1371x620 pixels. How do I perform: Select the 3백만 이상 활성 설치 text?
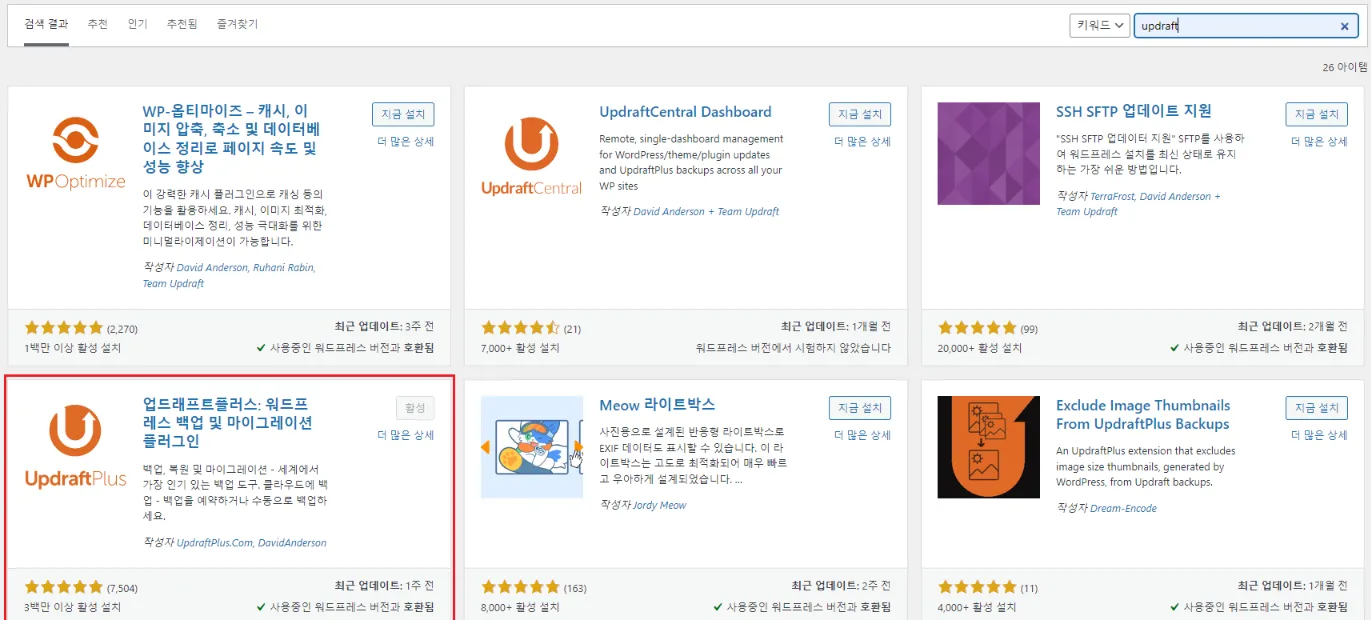(x=72, y=607)
